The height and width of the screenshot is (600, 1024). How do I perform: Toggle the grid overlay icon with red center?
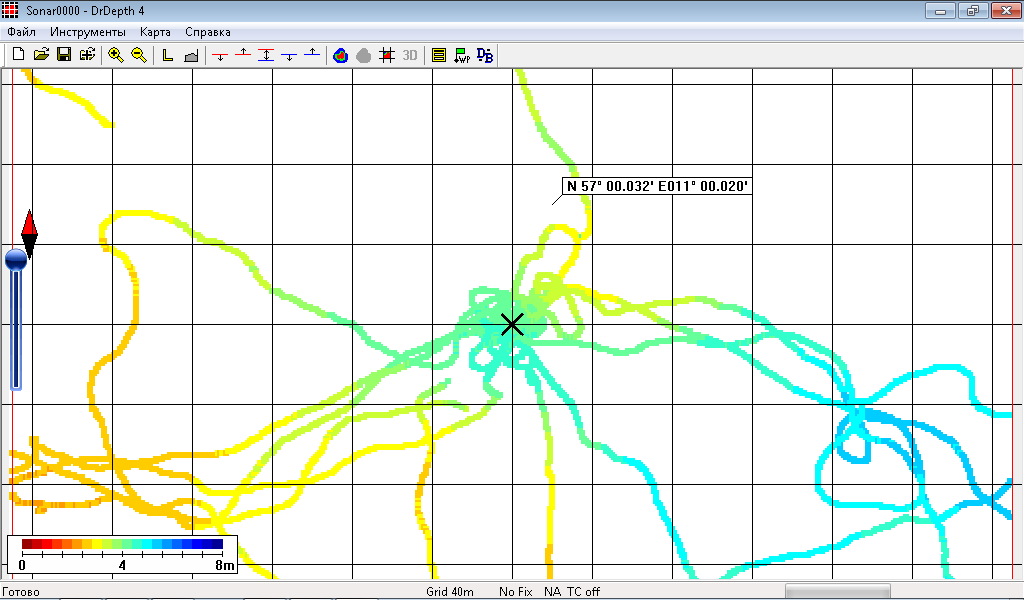(387, 55)
